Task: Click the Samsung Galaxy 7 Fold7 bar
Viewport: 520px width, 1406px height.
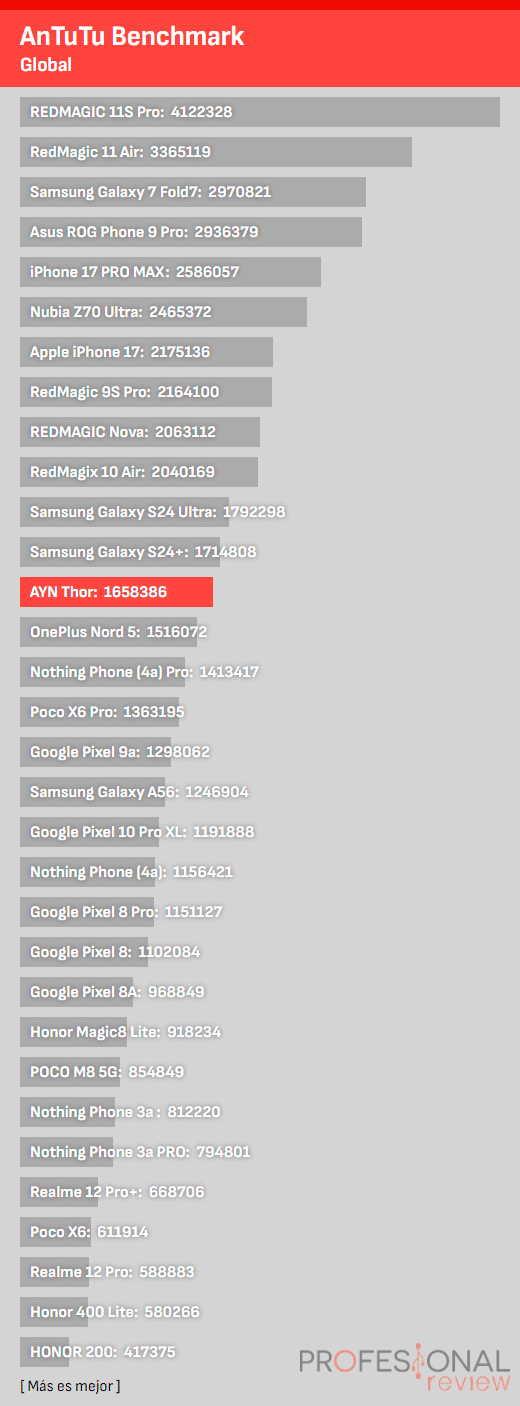Action: [x=193, y=192]
